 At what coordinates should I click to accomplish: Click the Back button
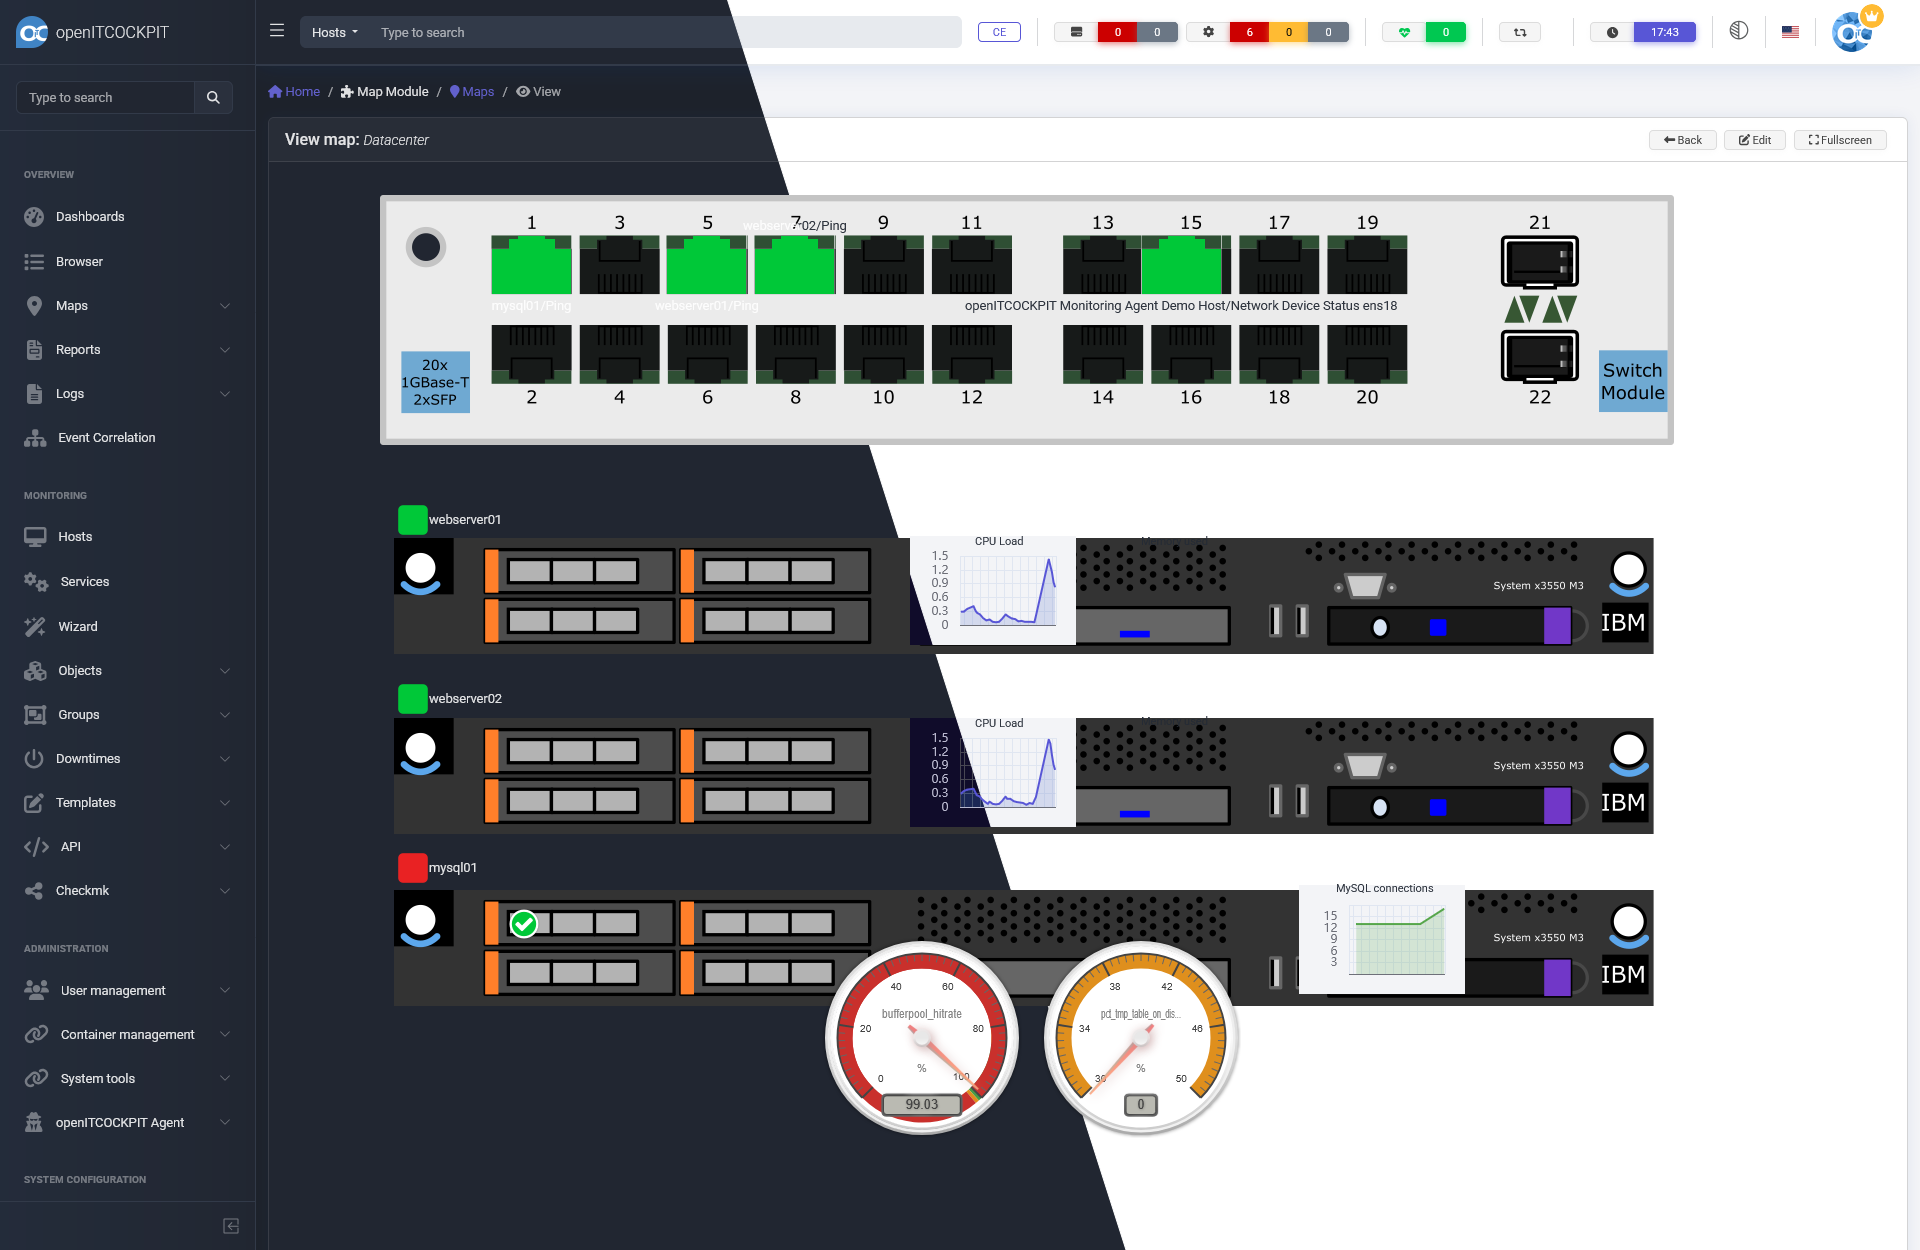(x=1682, y=140)
